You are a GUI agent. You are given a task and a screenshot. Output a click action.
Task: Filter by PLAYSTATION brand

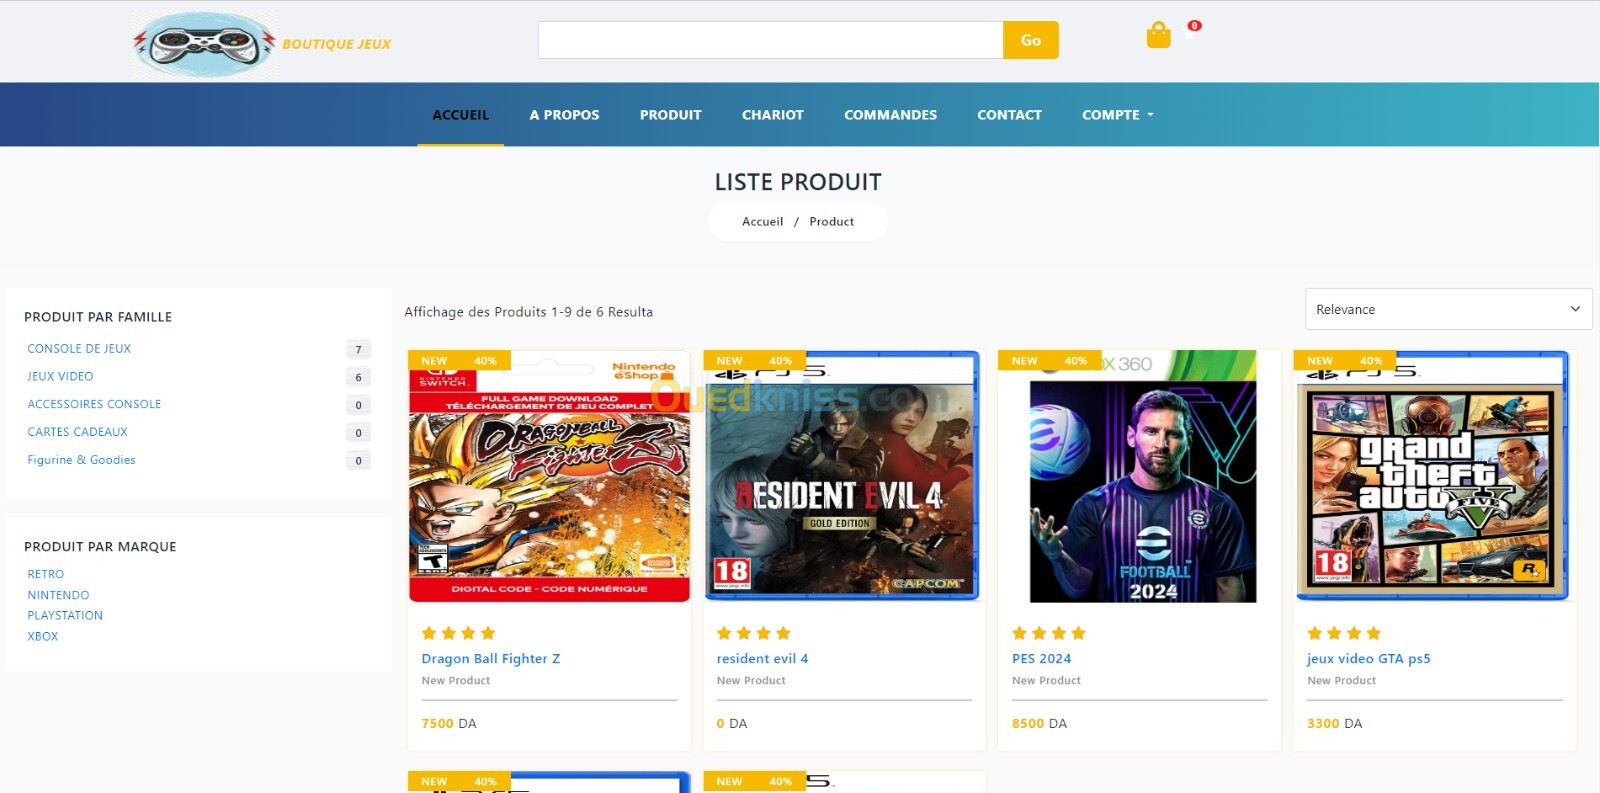coord(65,616)
